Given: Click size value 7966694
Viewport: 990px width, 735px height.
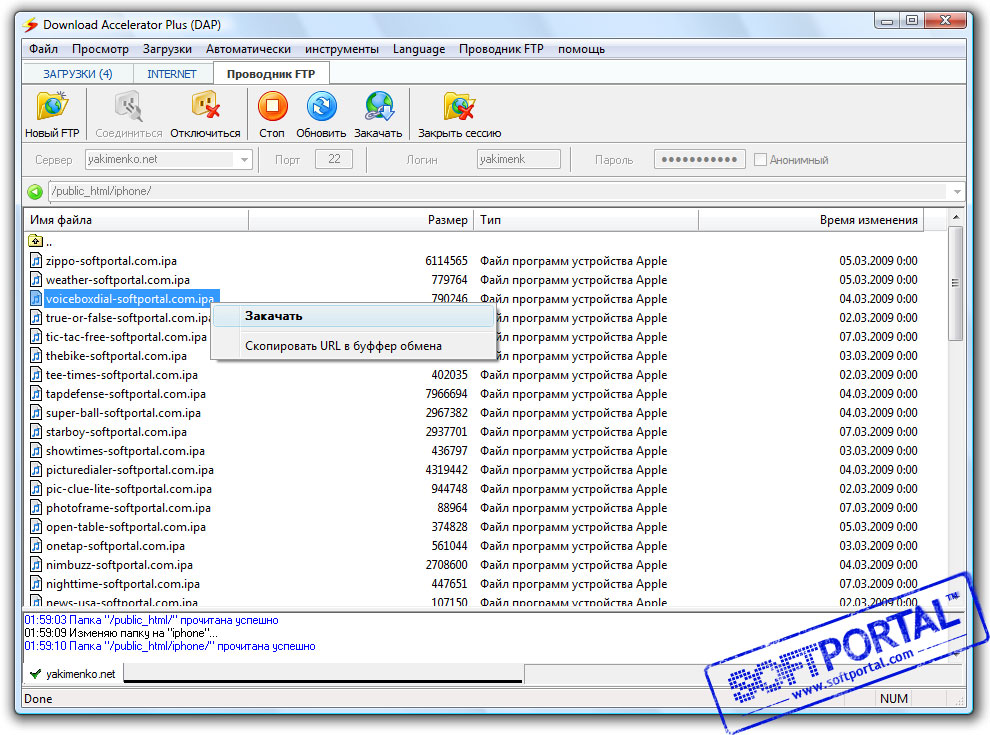Looking at the screenshot, I should click(x=446, y=393).
